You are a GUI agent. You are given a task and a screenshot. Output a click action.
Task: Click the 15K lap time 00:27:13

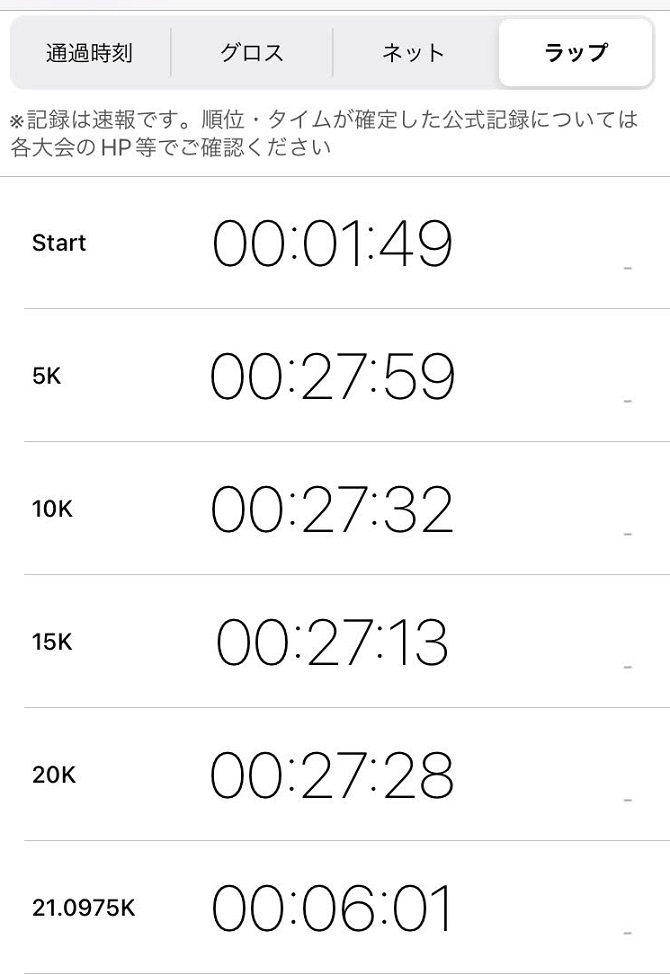pos(332,642)
